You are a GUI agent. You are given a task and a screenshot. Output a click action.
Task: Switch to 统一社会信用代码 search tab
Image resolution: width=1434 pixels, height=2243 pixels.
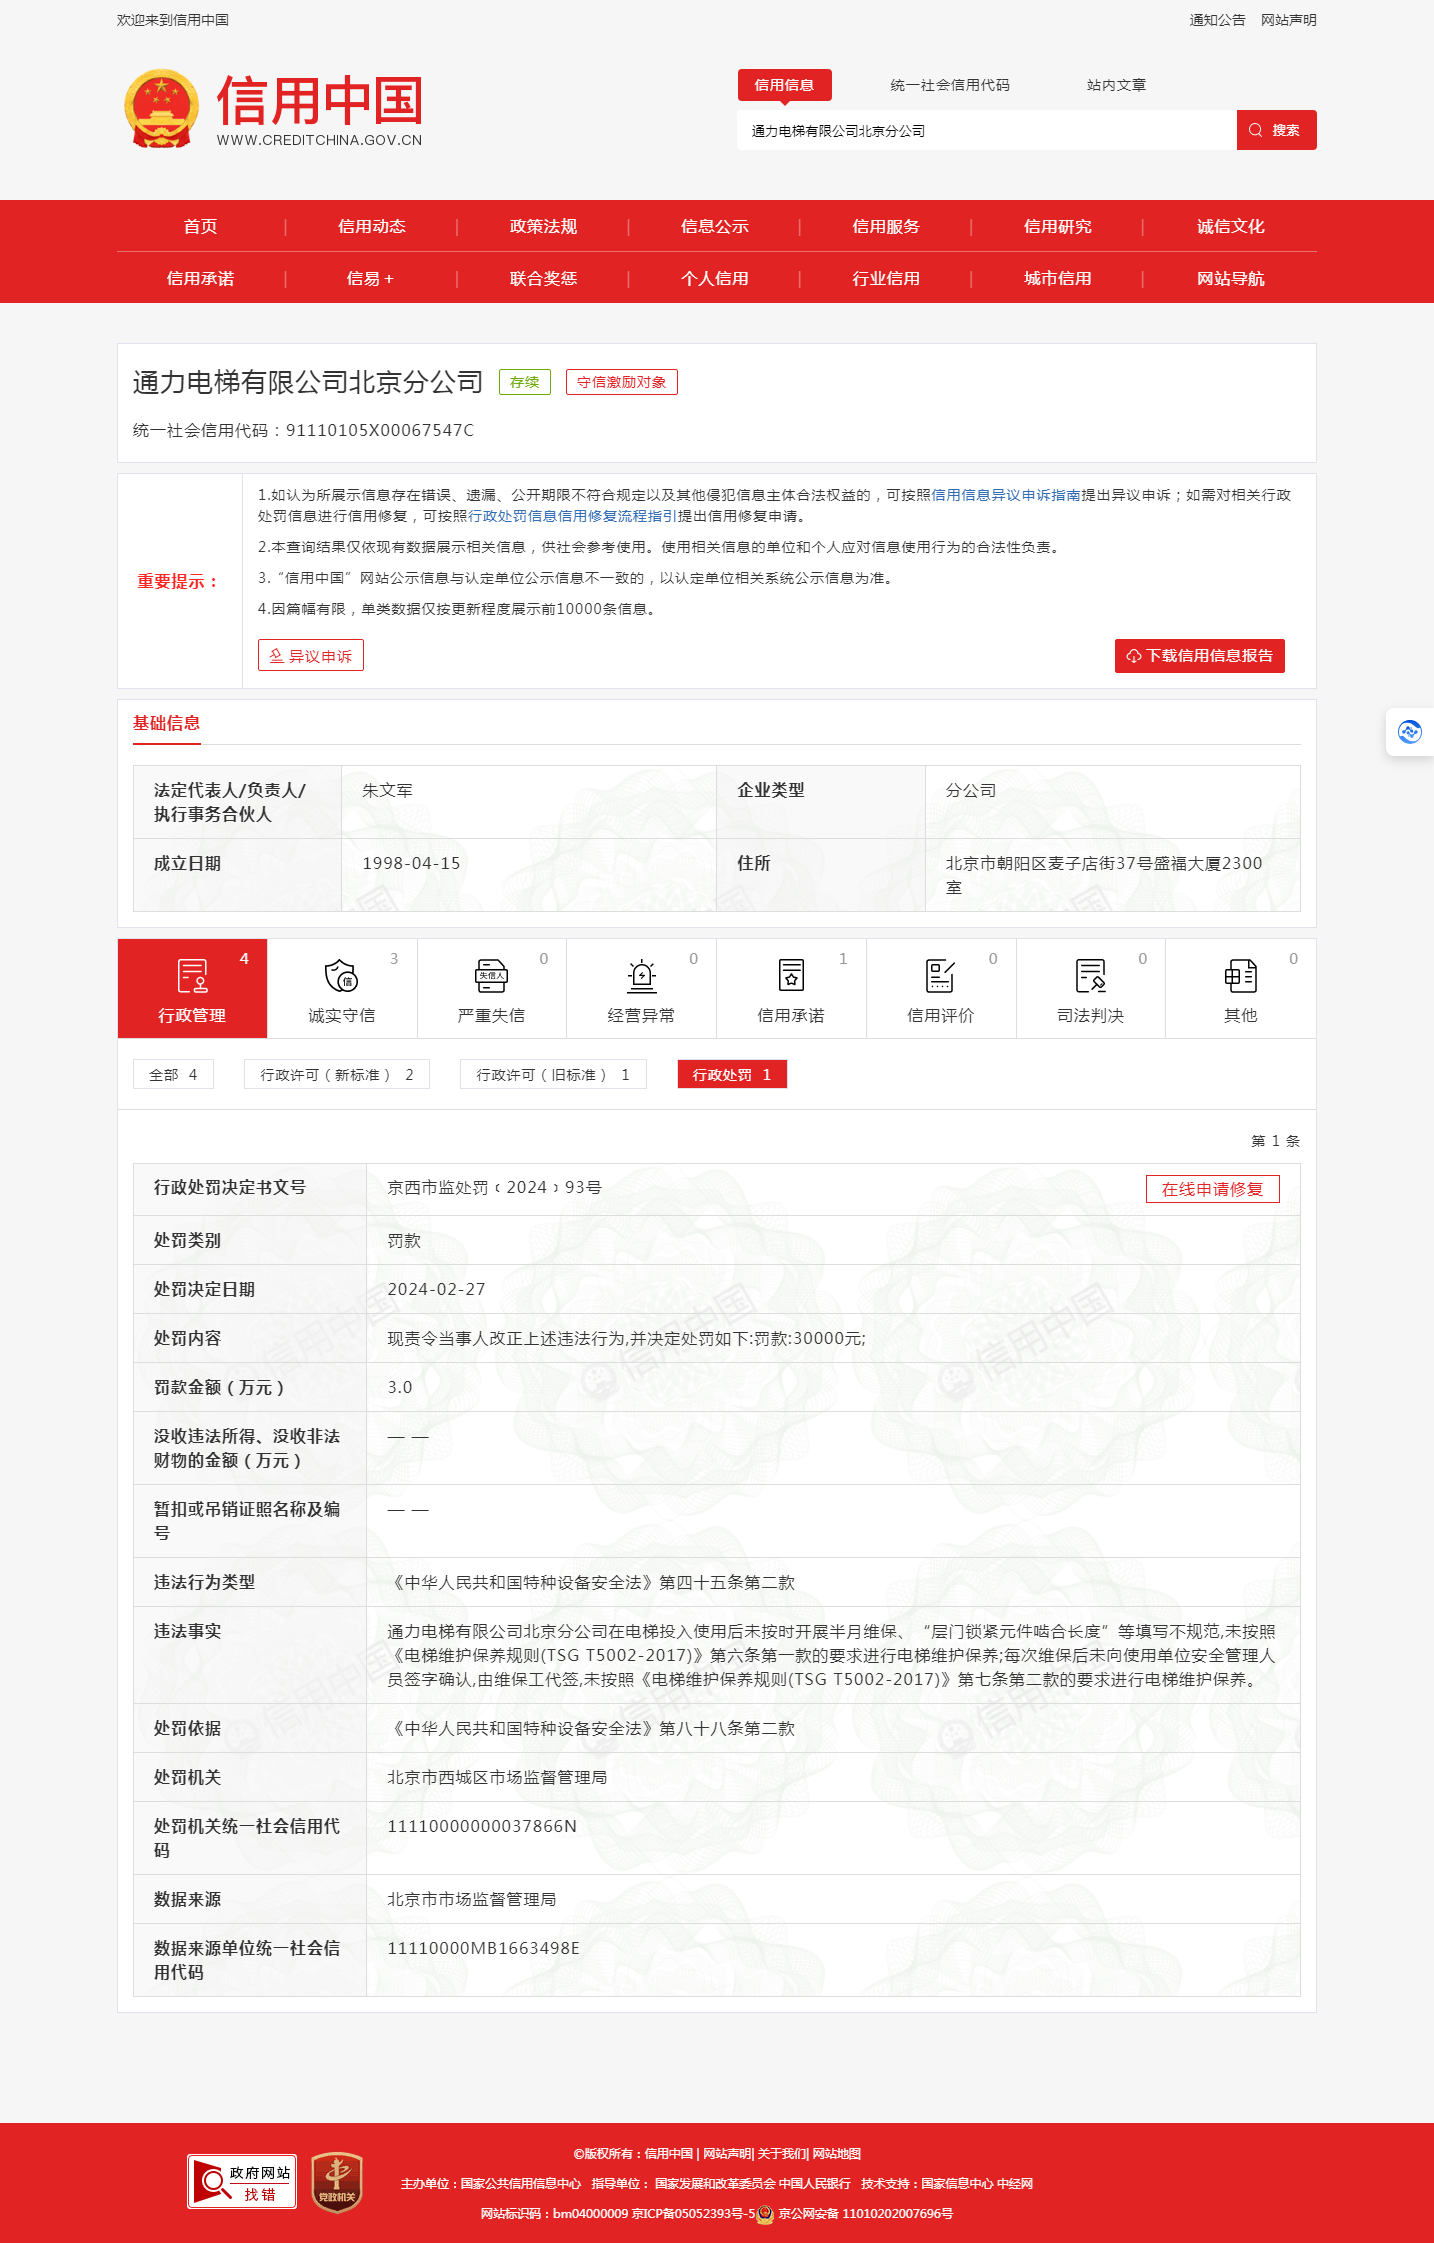pos(950,85)
